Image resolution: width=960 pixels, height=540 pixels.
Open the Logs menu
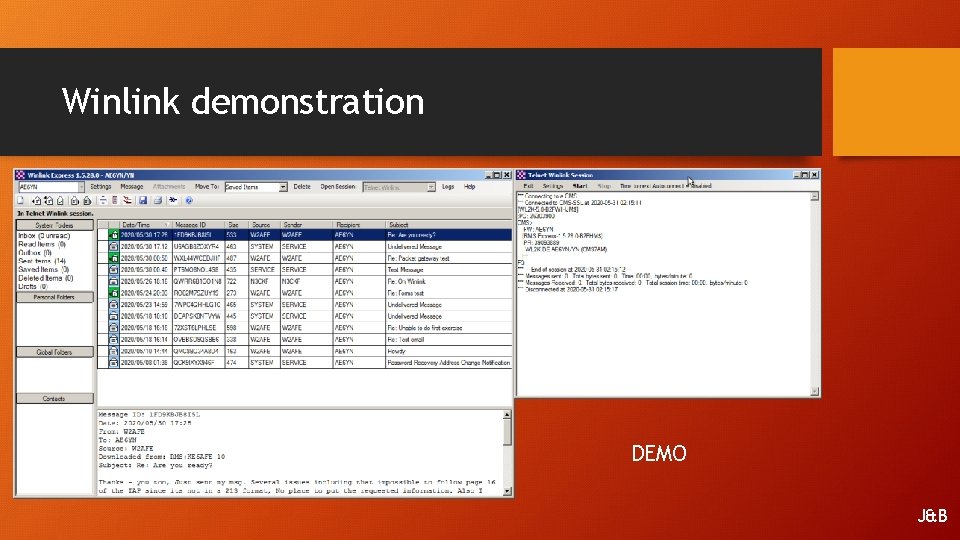tap(448, 187)
